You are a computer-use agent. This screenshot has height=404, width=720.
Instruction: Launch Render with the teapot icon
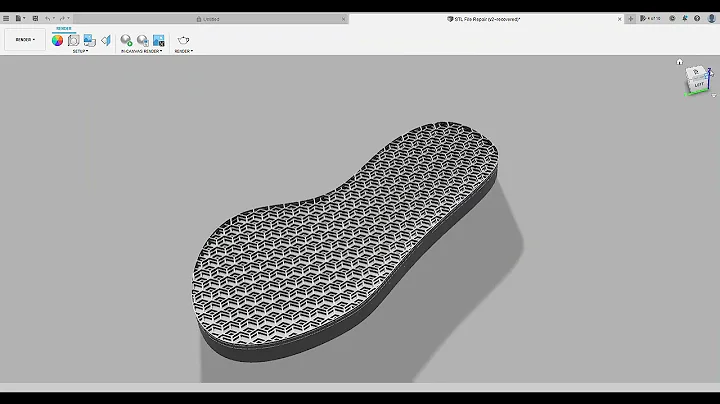coord(183,40)
